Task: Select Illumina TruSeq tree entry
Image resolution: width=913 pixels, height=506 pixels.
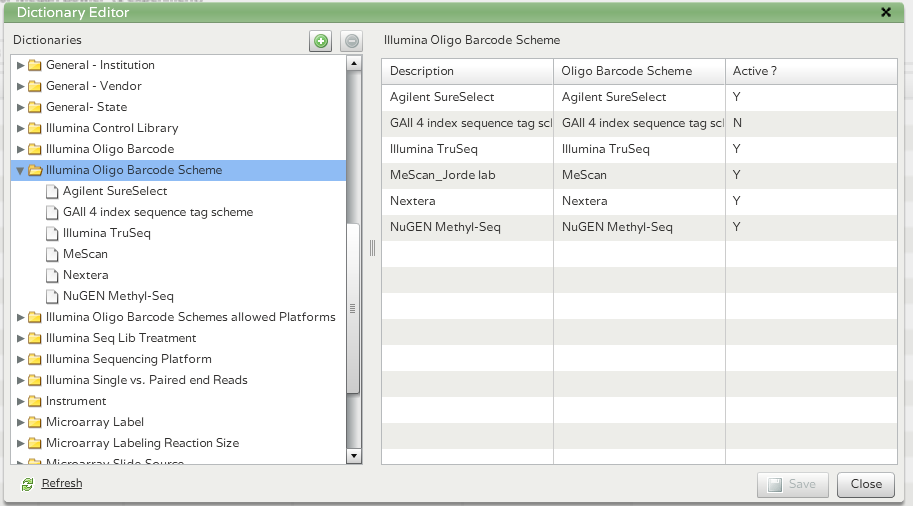Action: [x=107, y=233]
